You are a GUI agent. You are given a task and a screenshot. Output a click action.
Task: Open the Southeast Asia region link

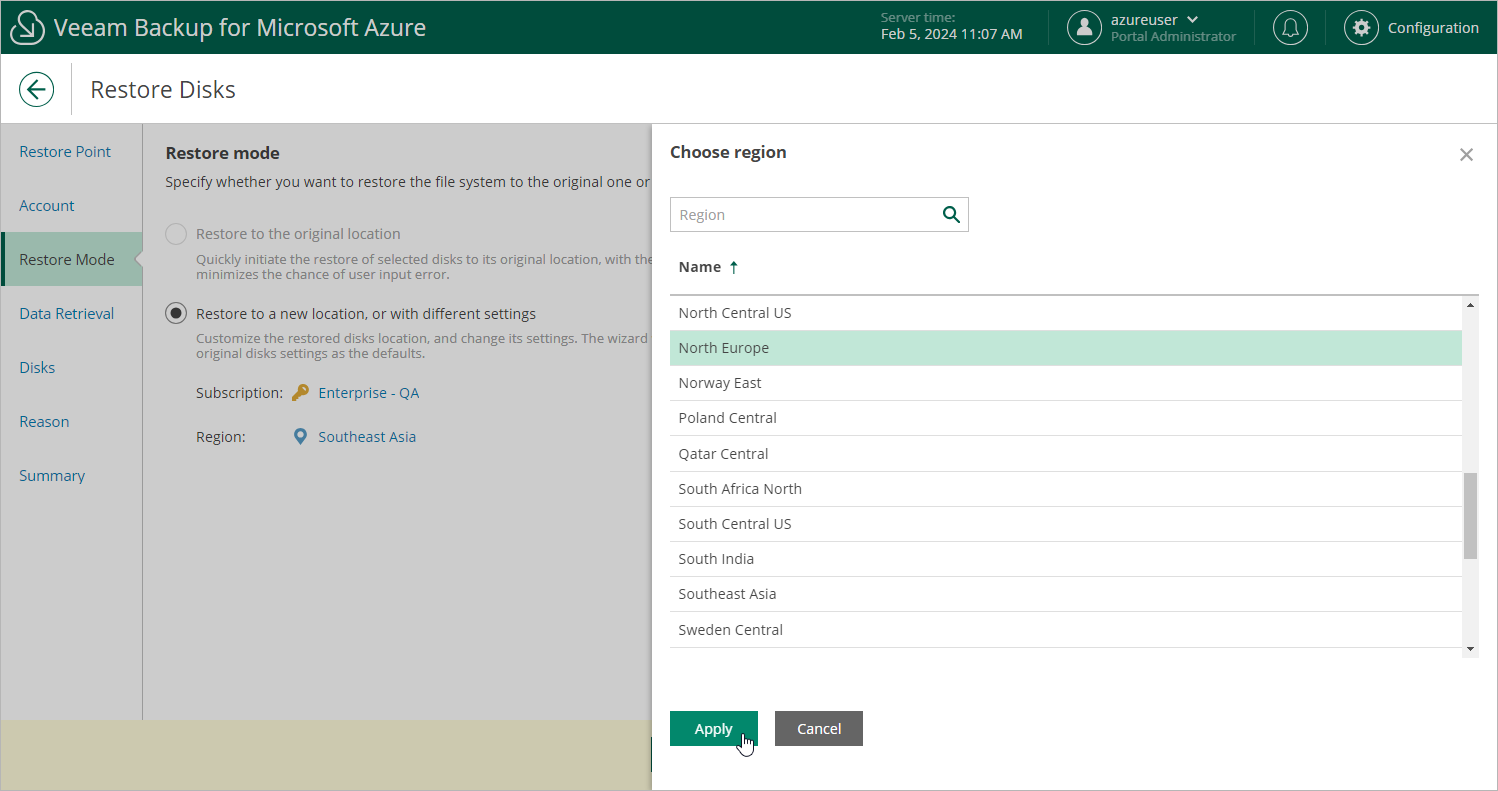[367, 437]
